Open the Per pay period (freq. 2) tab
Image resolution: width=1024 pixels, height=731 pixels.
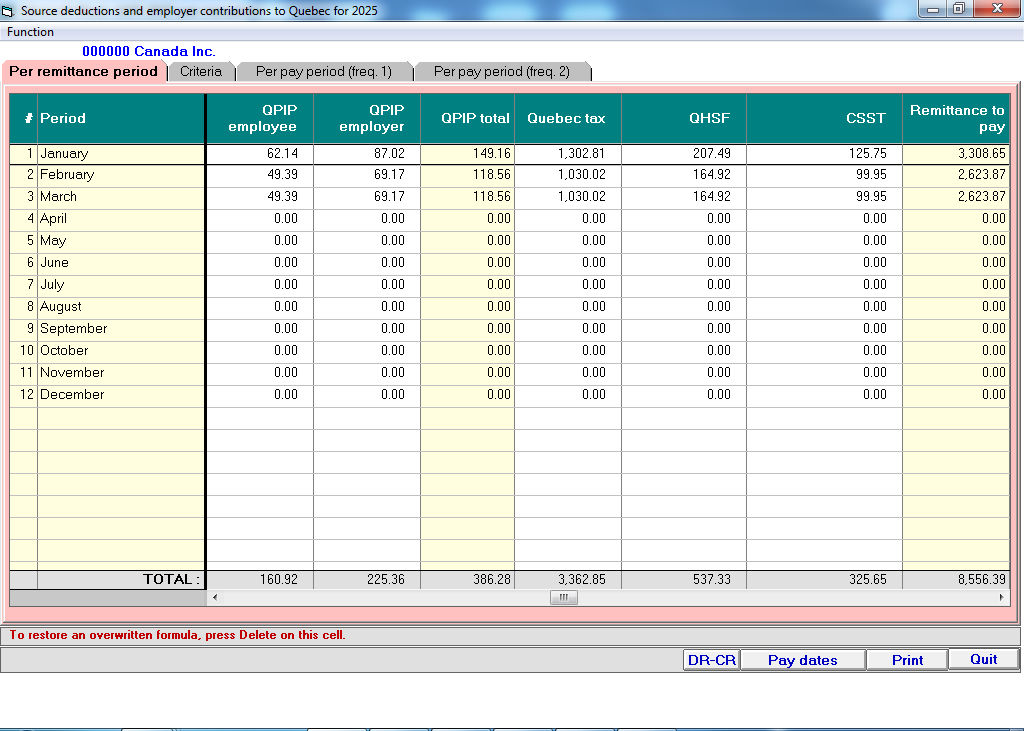pyautogui.click(x=501, y=72)
